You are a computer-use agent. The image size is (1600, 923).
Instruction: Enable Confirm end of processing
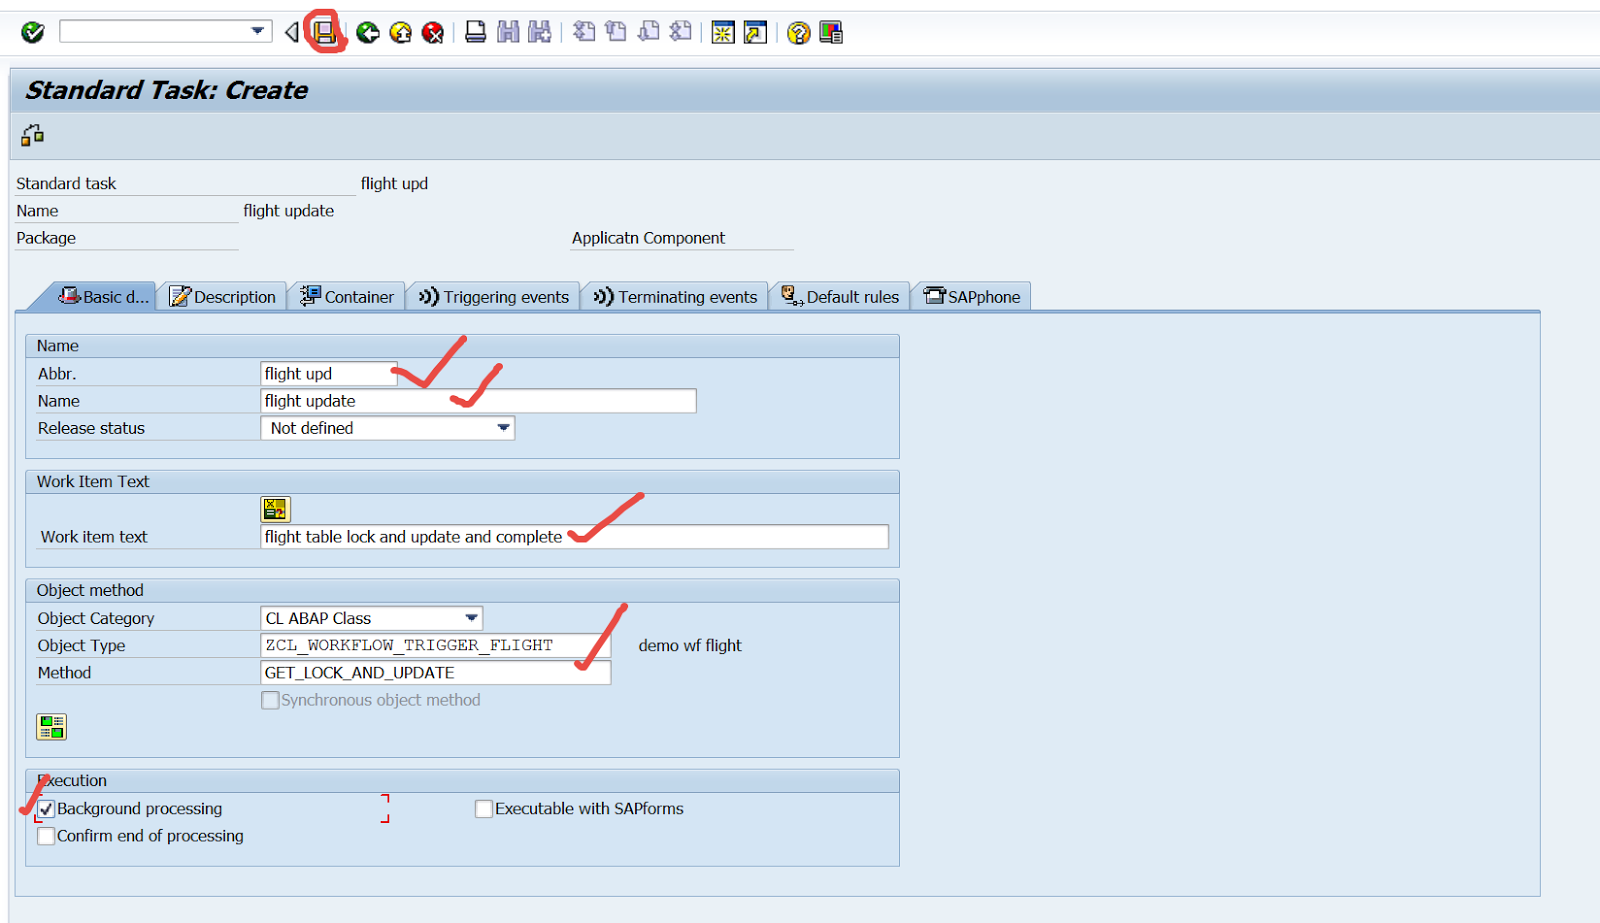(x=46, y=836)
